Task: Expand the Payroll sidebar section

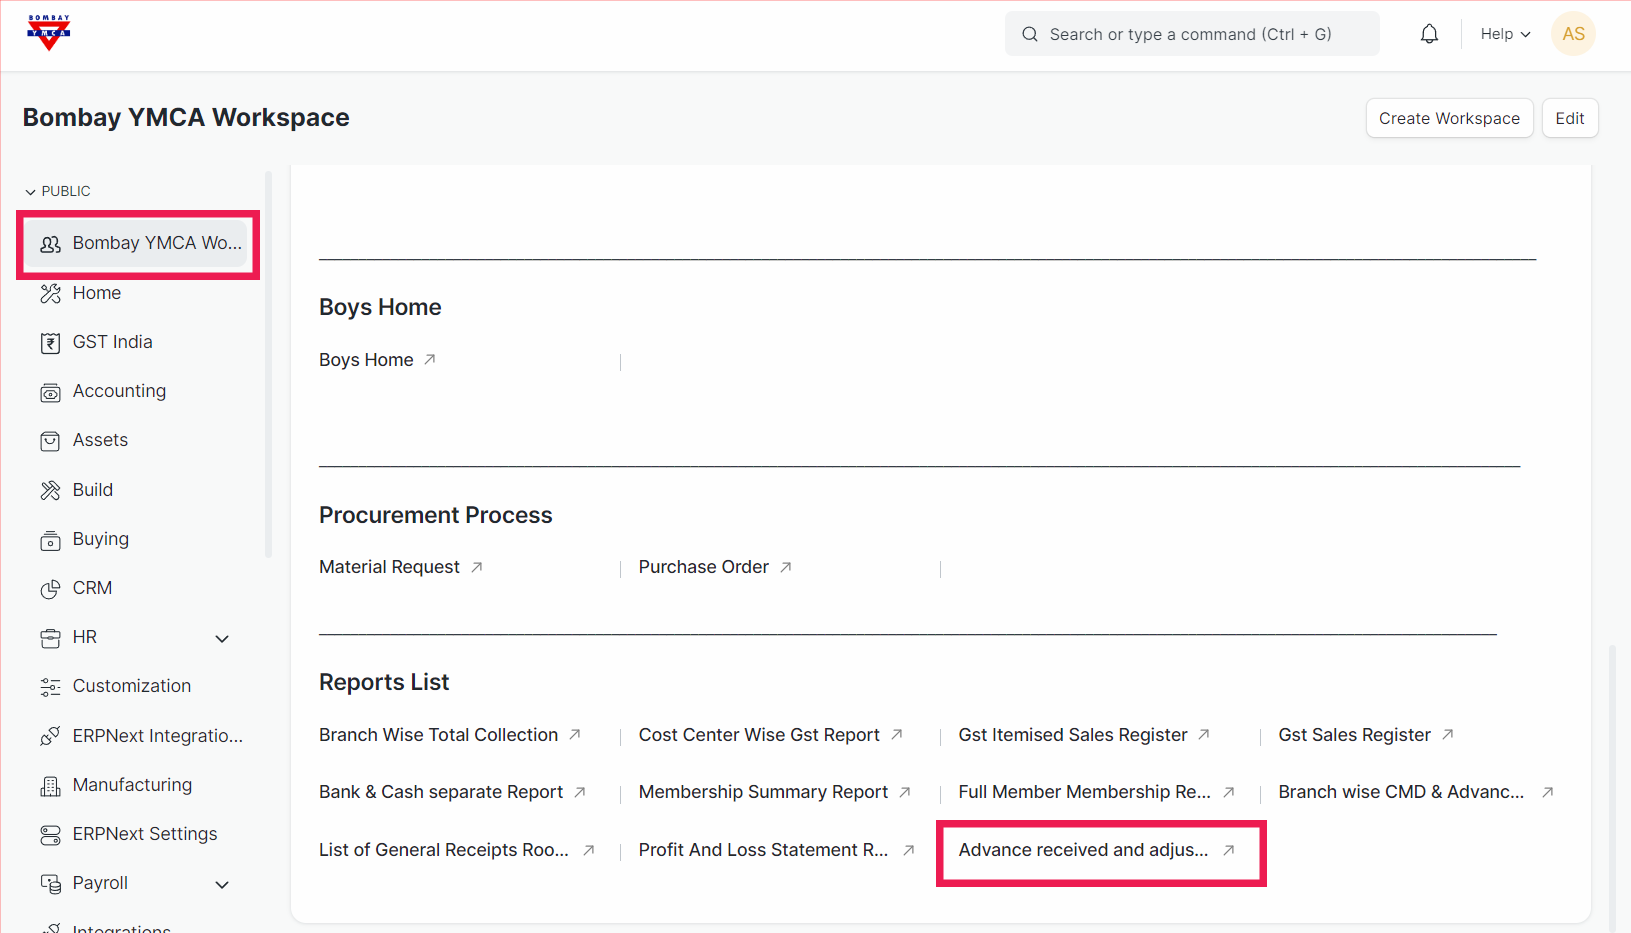Action: [222, 884]
